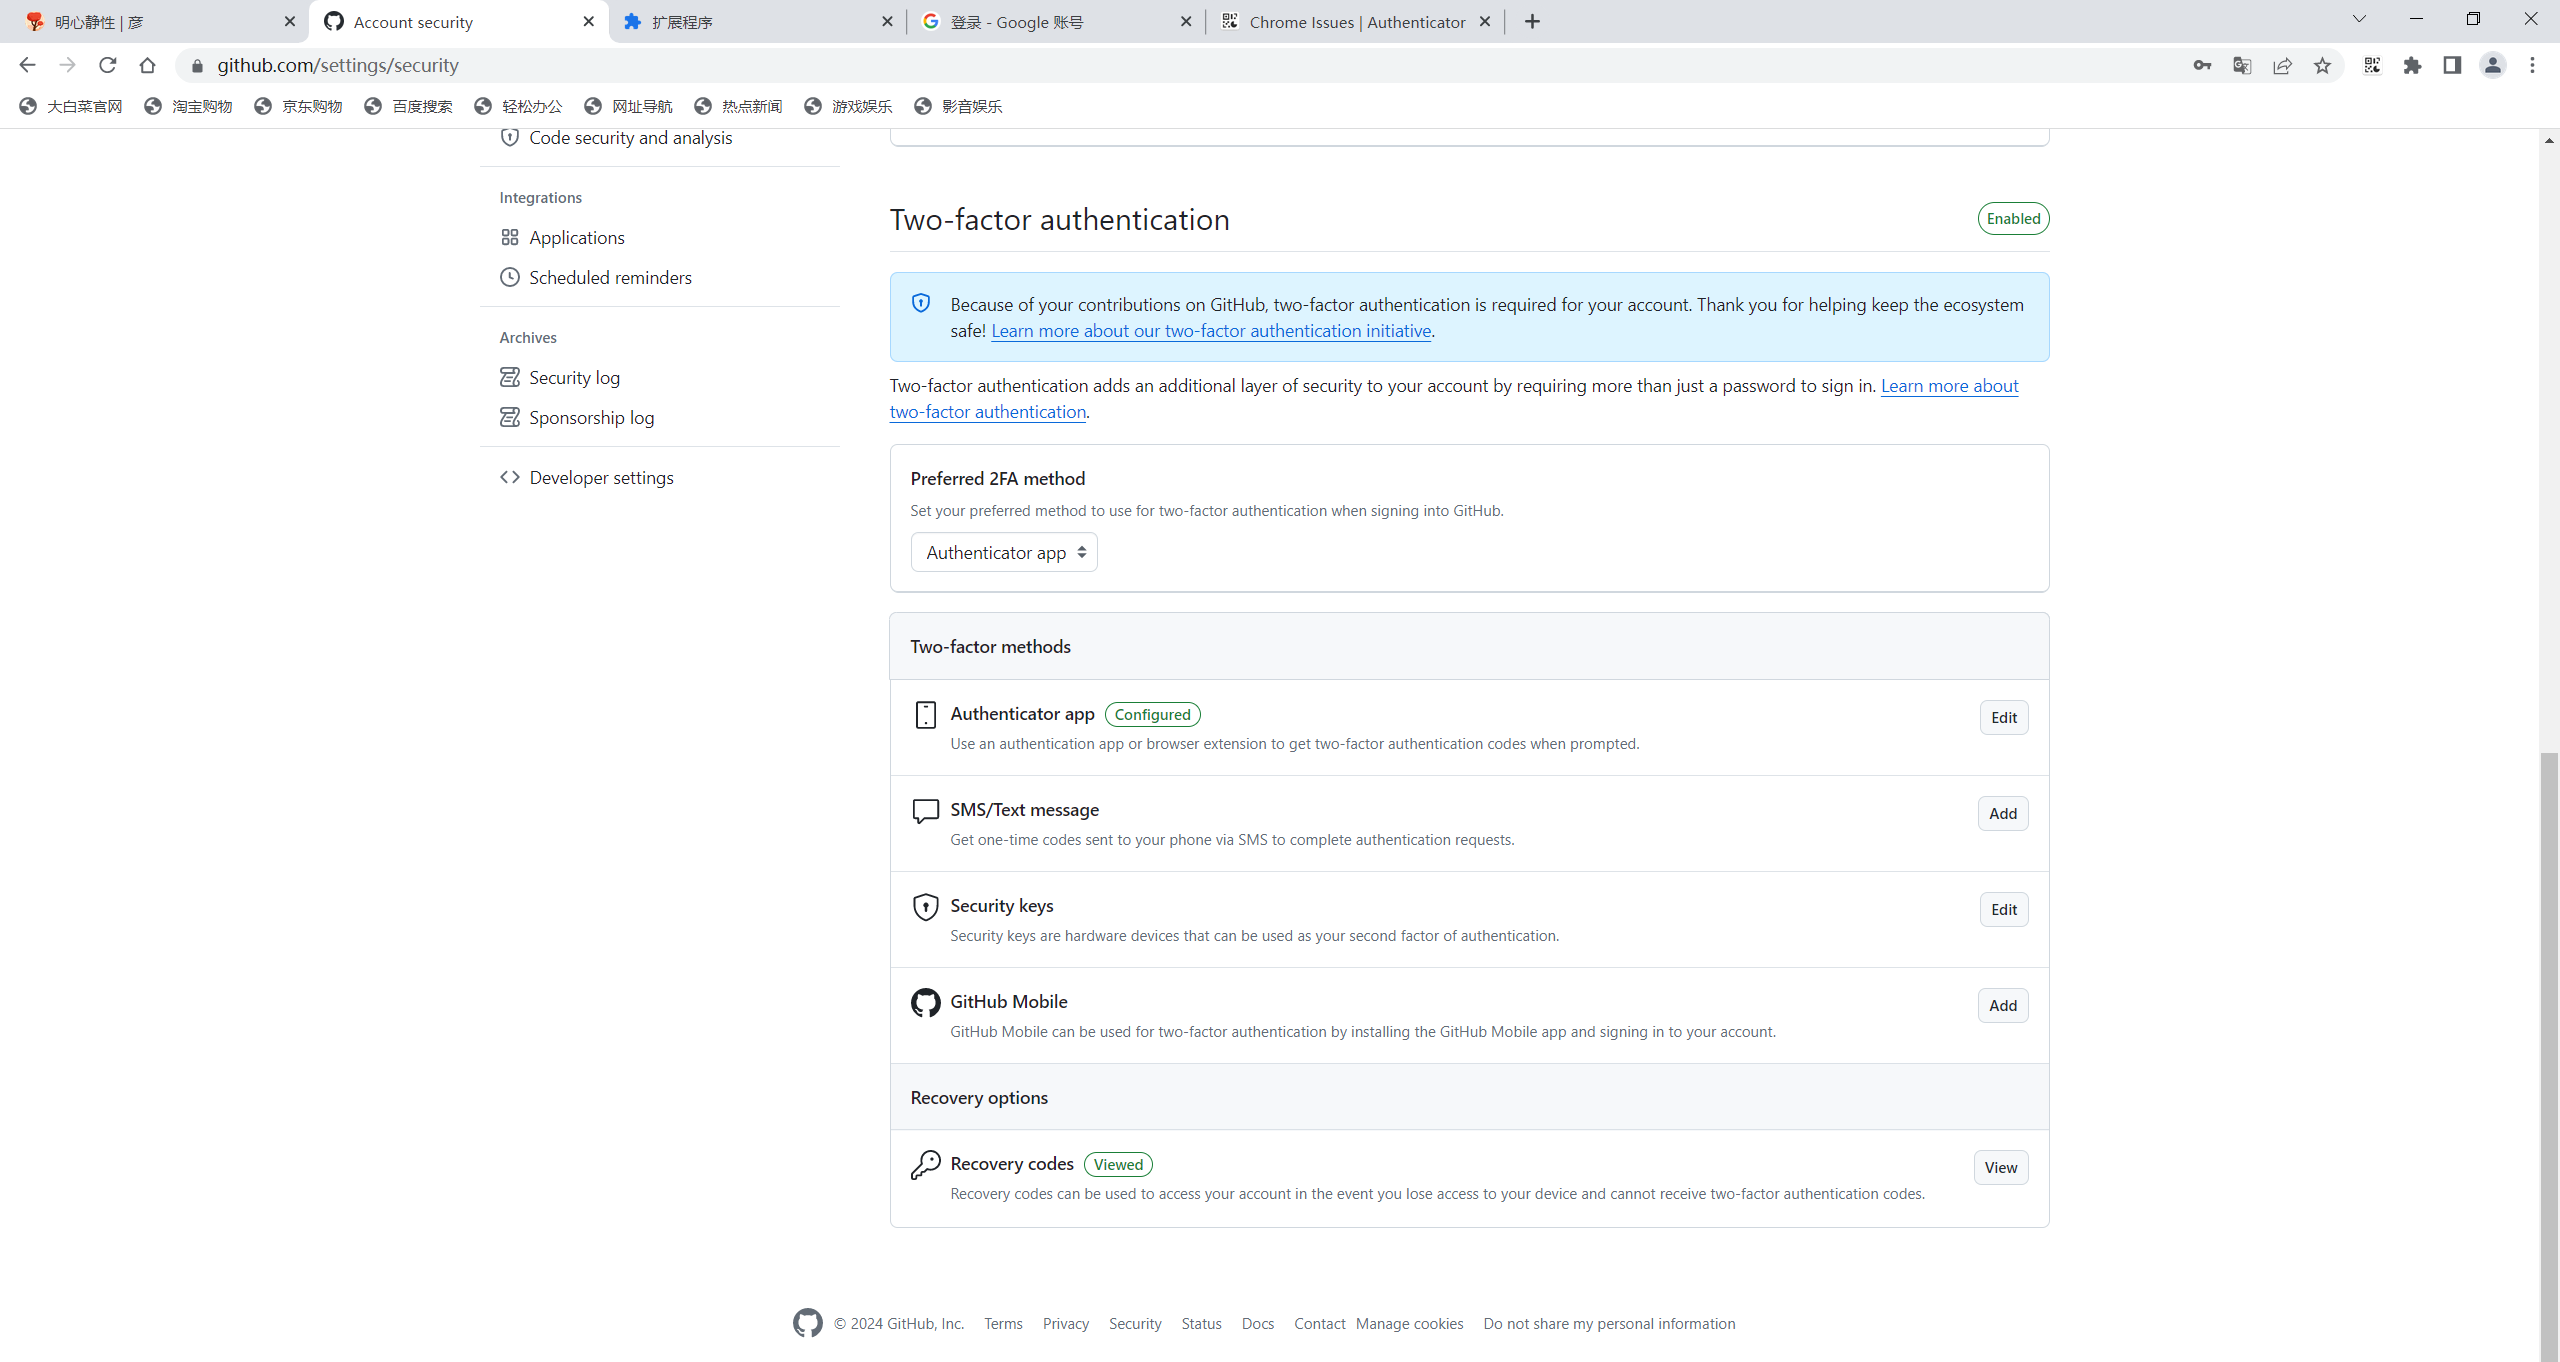The height and width of the screenshot is (1362, 2560).
Task: Open 影音娱乐 bookmark
Action: [x=959, y=106]
